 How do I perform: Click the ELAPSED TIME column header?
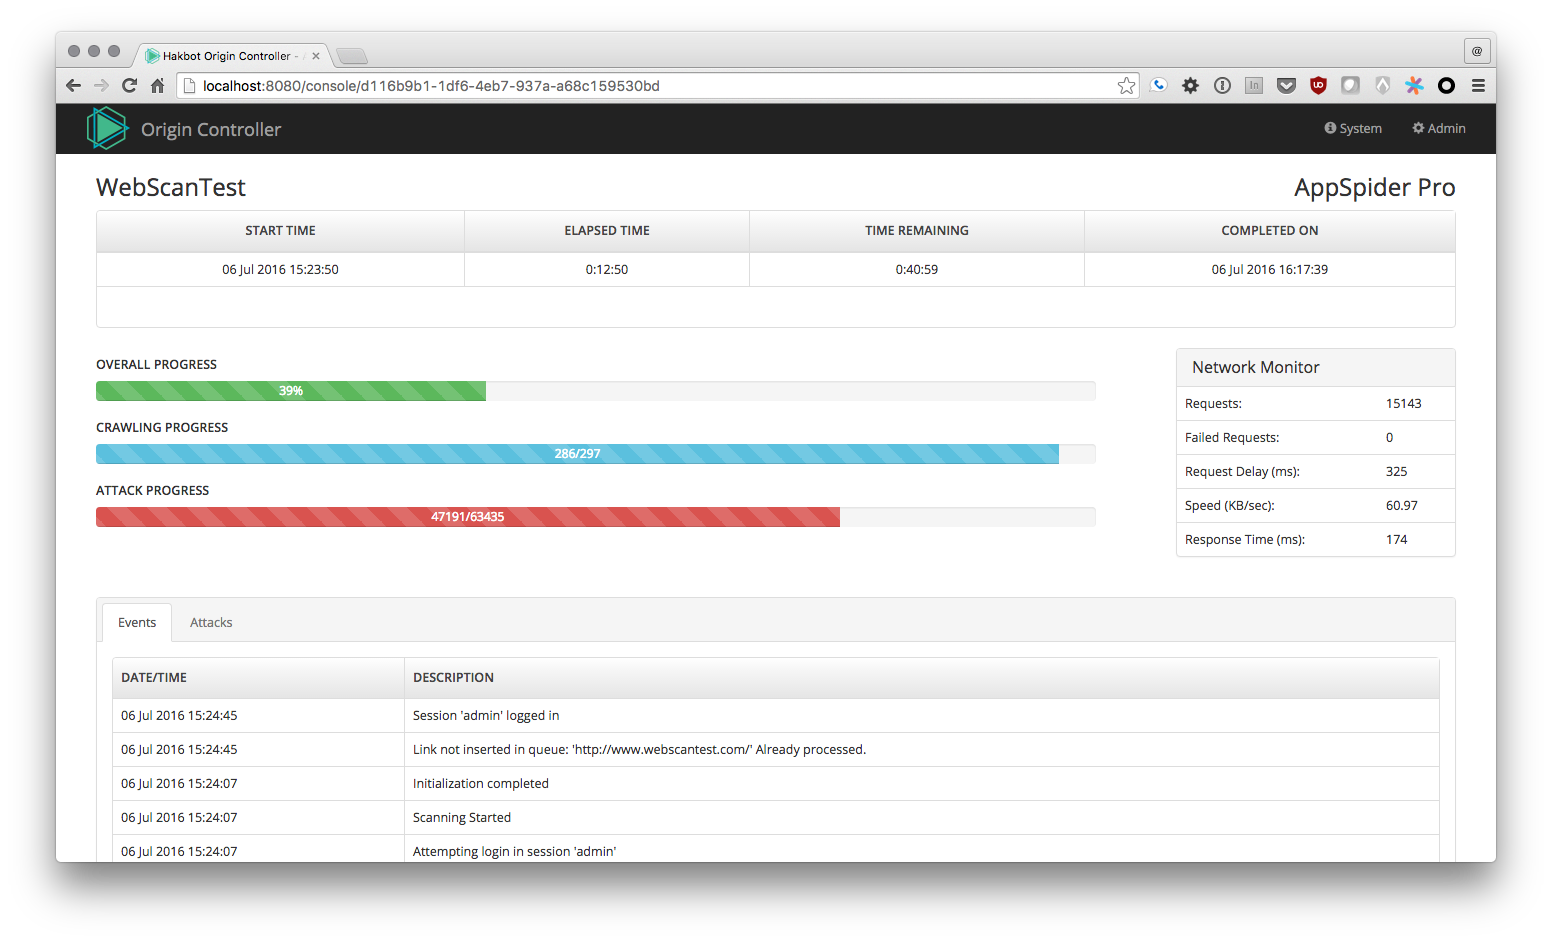[x=607, y=231]
